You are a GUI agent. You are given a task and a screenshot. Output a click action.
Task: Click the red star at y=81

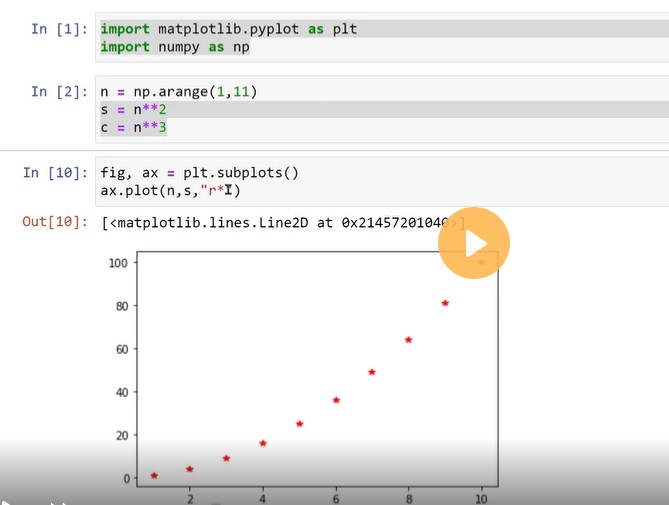445,303
